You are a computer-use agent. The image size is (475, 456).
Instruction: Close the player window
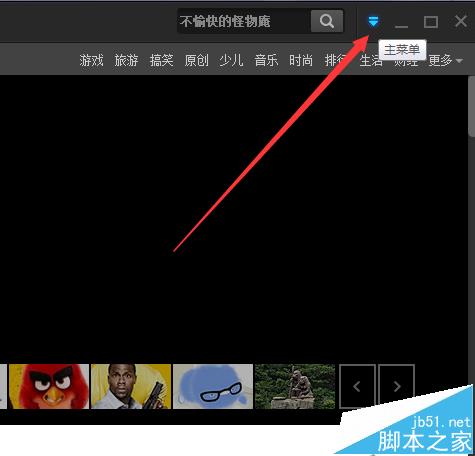coord(461,21)
